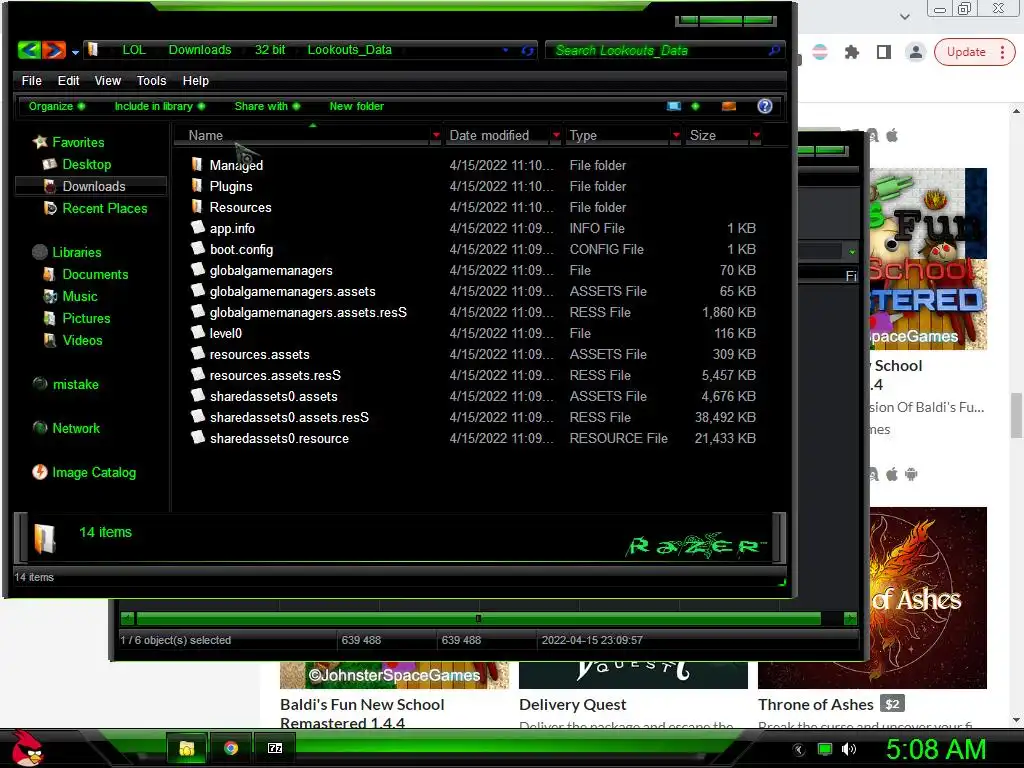The height and width of the screenshot is (768, 1024).
Task: Expand the Share with dropdown
Action: coord(267,106)
